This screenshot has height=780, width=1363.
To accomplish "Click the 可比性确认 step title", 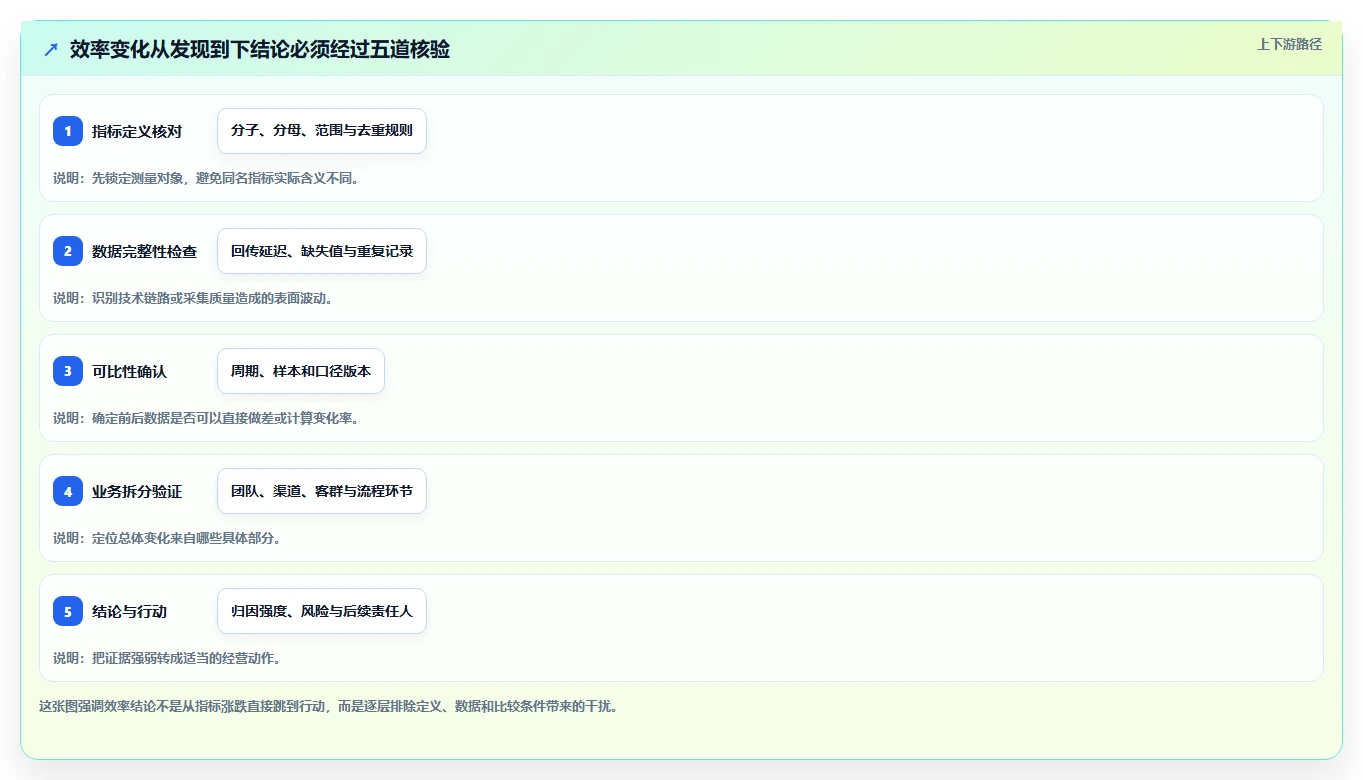I will [129, 371].
